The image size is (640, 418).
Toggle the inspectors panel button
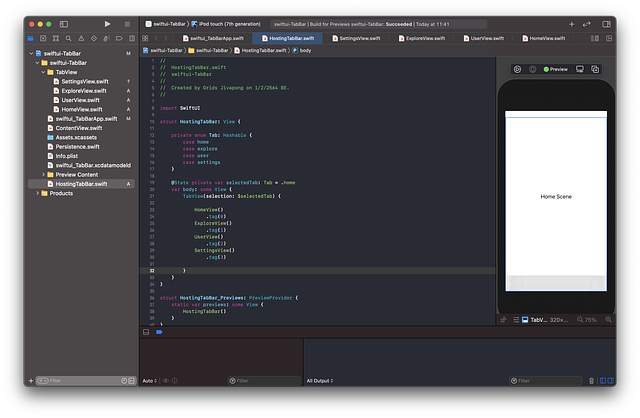pyautogui.click(x=607, y=24)
